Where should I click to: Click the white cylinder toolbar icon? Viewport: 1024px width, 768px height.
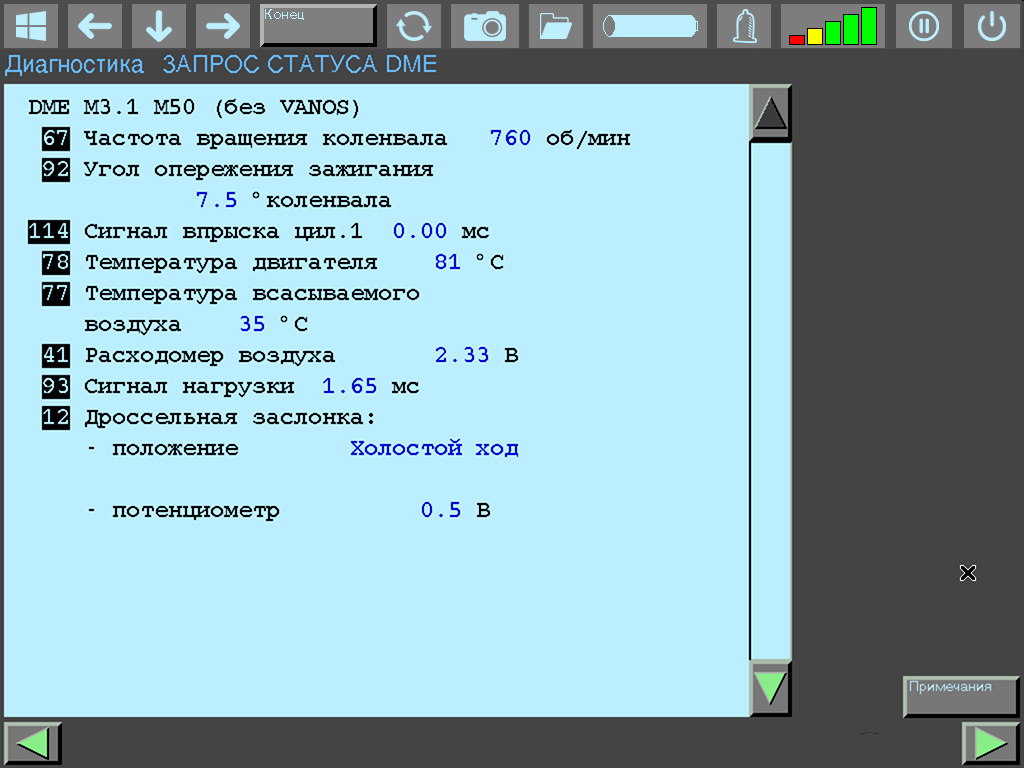pos(649,26)
